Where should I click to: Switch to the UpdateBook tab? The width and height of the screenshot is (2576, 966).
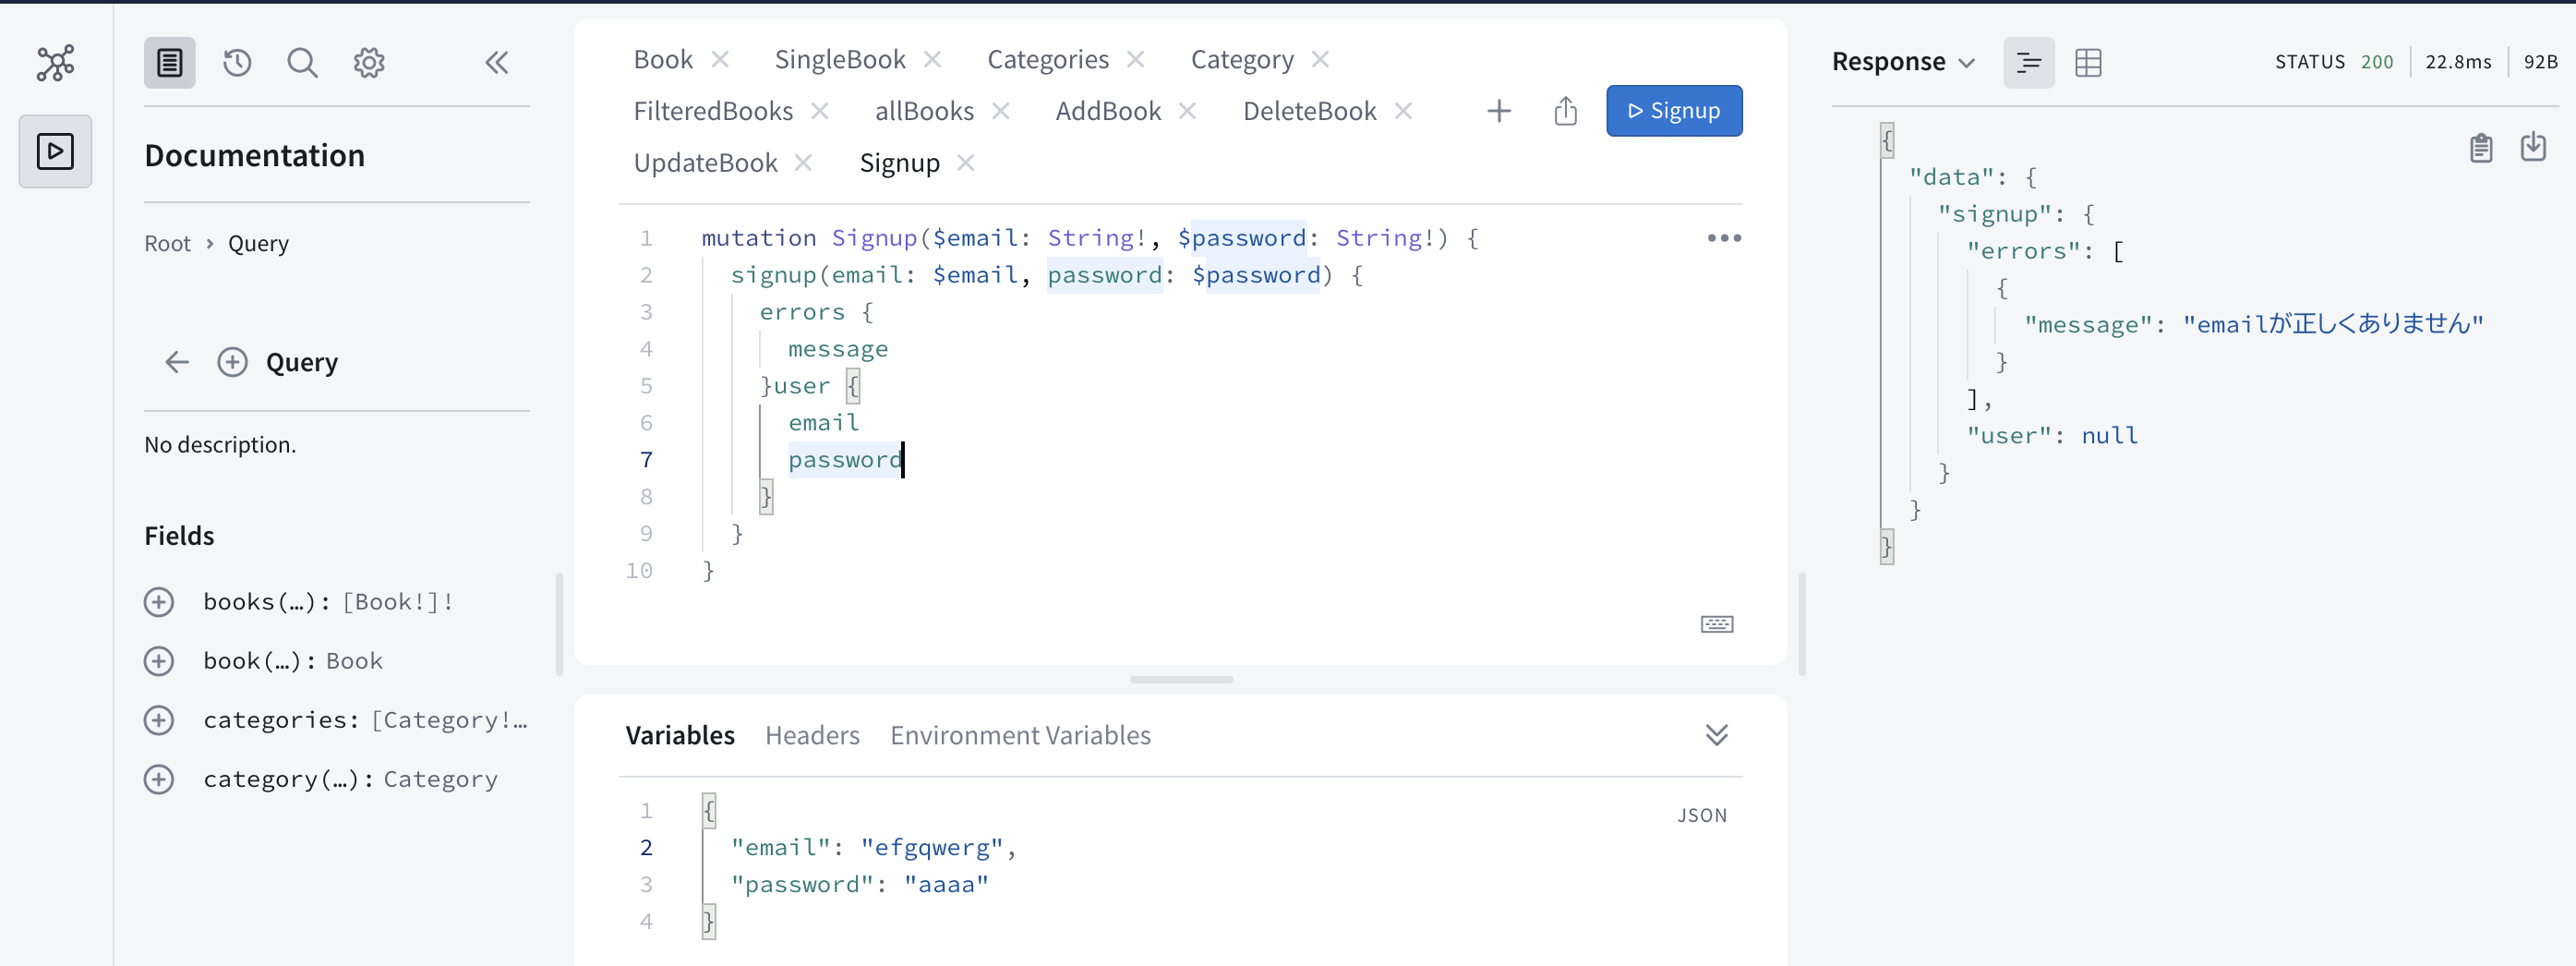point(705,163)
